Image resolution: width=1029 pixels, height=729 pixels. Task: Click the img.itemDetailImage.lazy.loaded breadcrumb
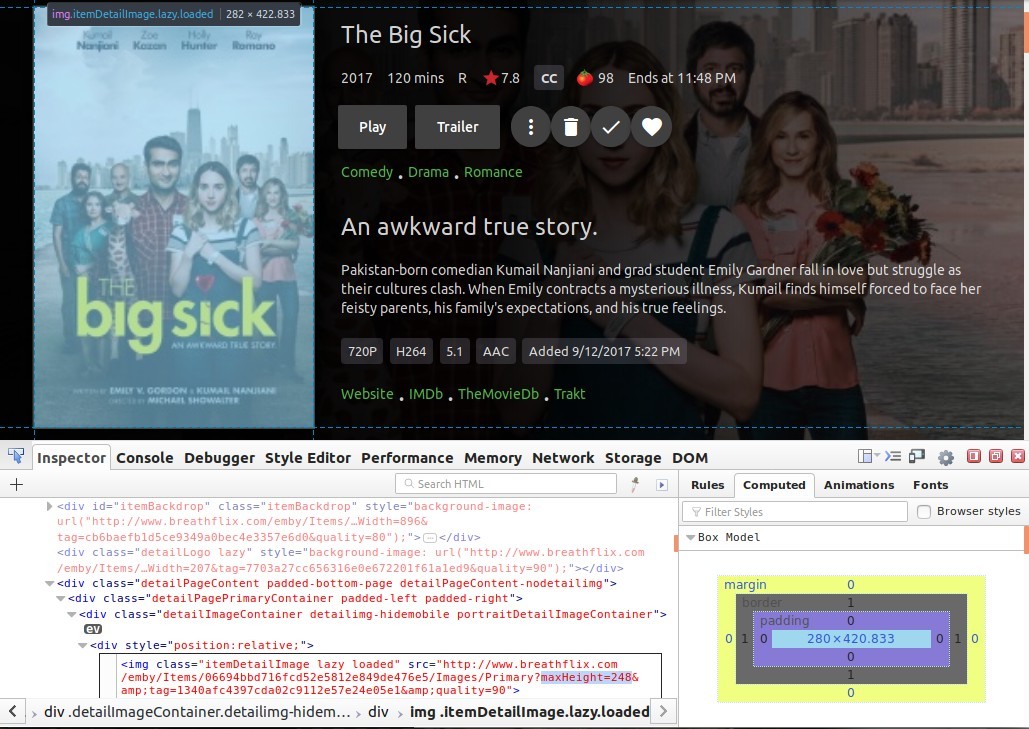tap(529, 712)
